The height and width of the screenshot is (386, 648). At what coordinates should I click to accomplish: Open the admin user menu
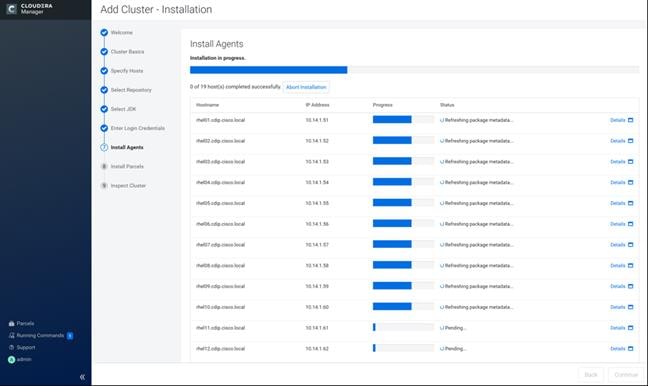20,359
